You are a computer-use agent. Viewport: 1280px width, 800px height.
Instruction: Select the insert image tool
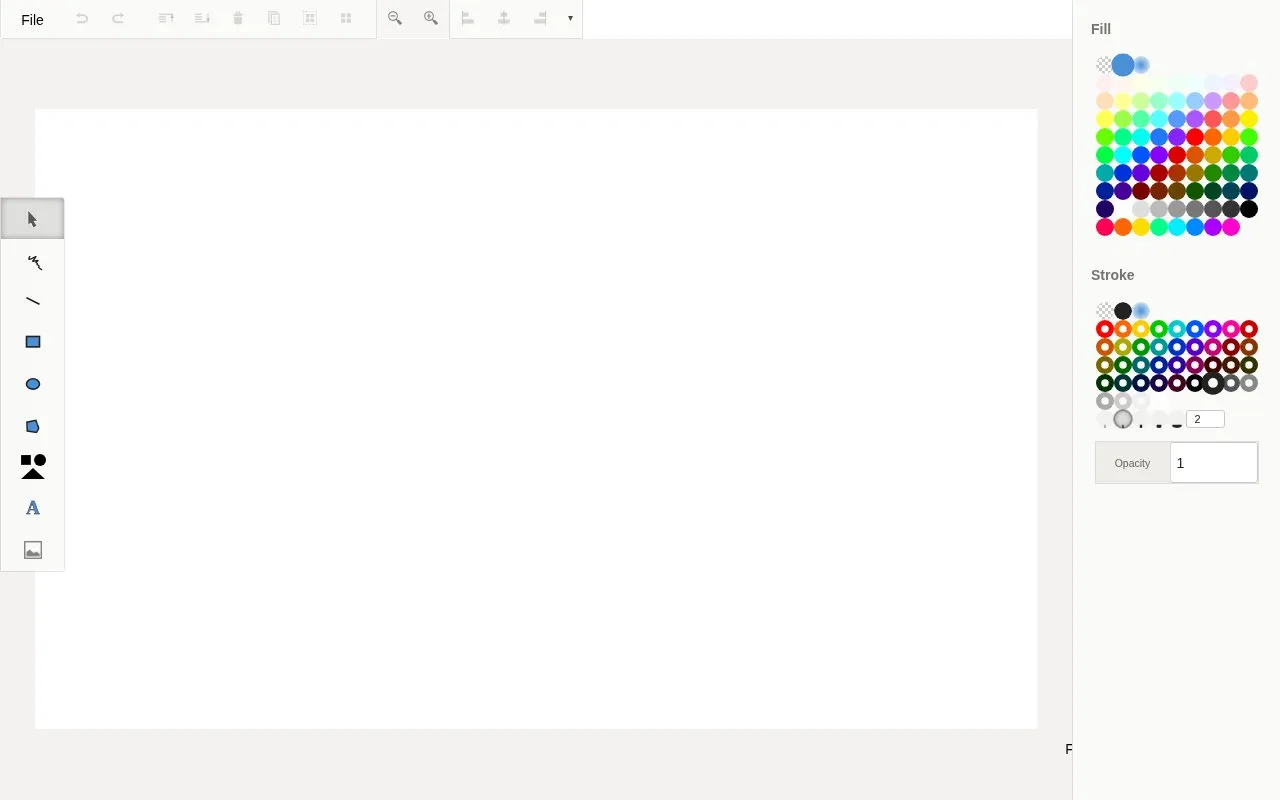click(33, 550)
